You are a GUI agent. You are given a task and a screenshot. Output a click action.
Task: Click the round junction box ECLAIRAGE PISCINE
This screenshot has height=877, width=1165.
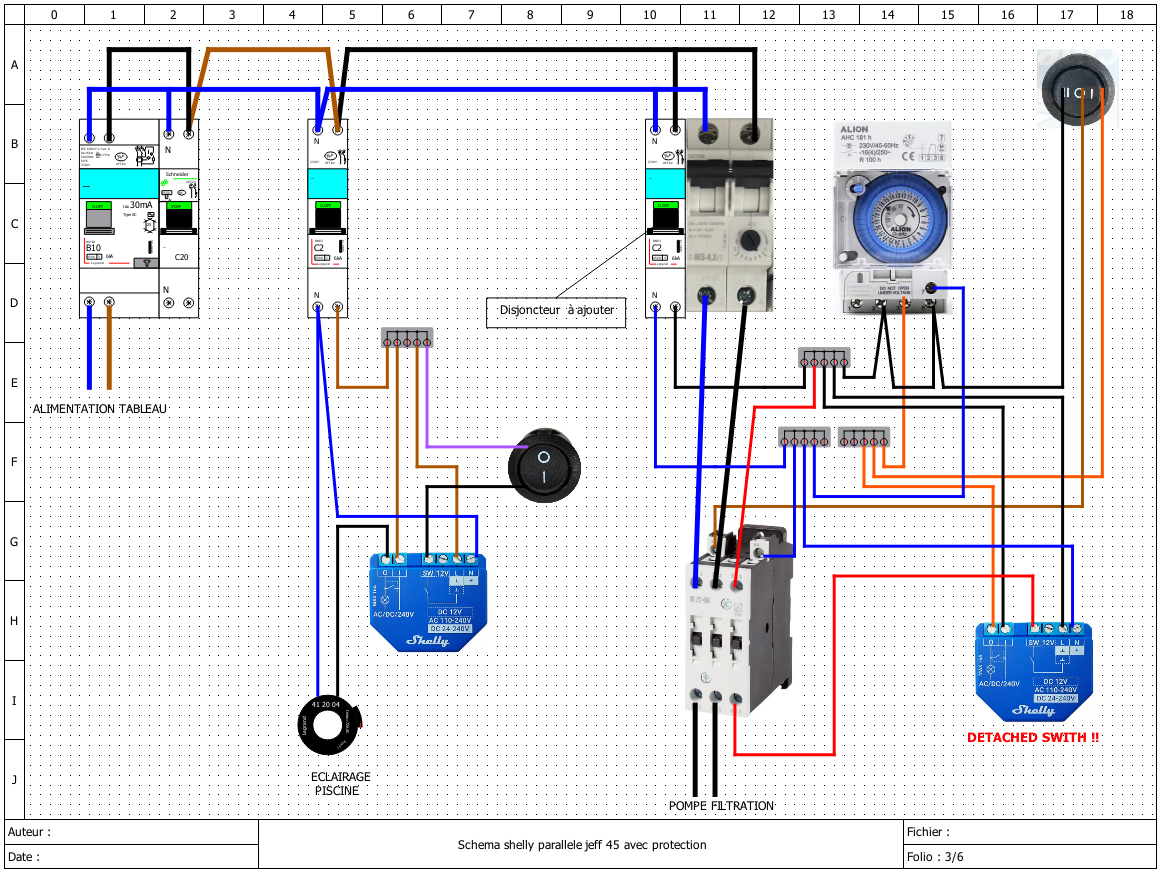329,725
